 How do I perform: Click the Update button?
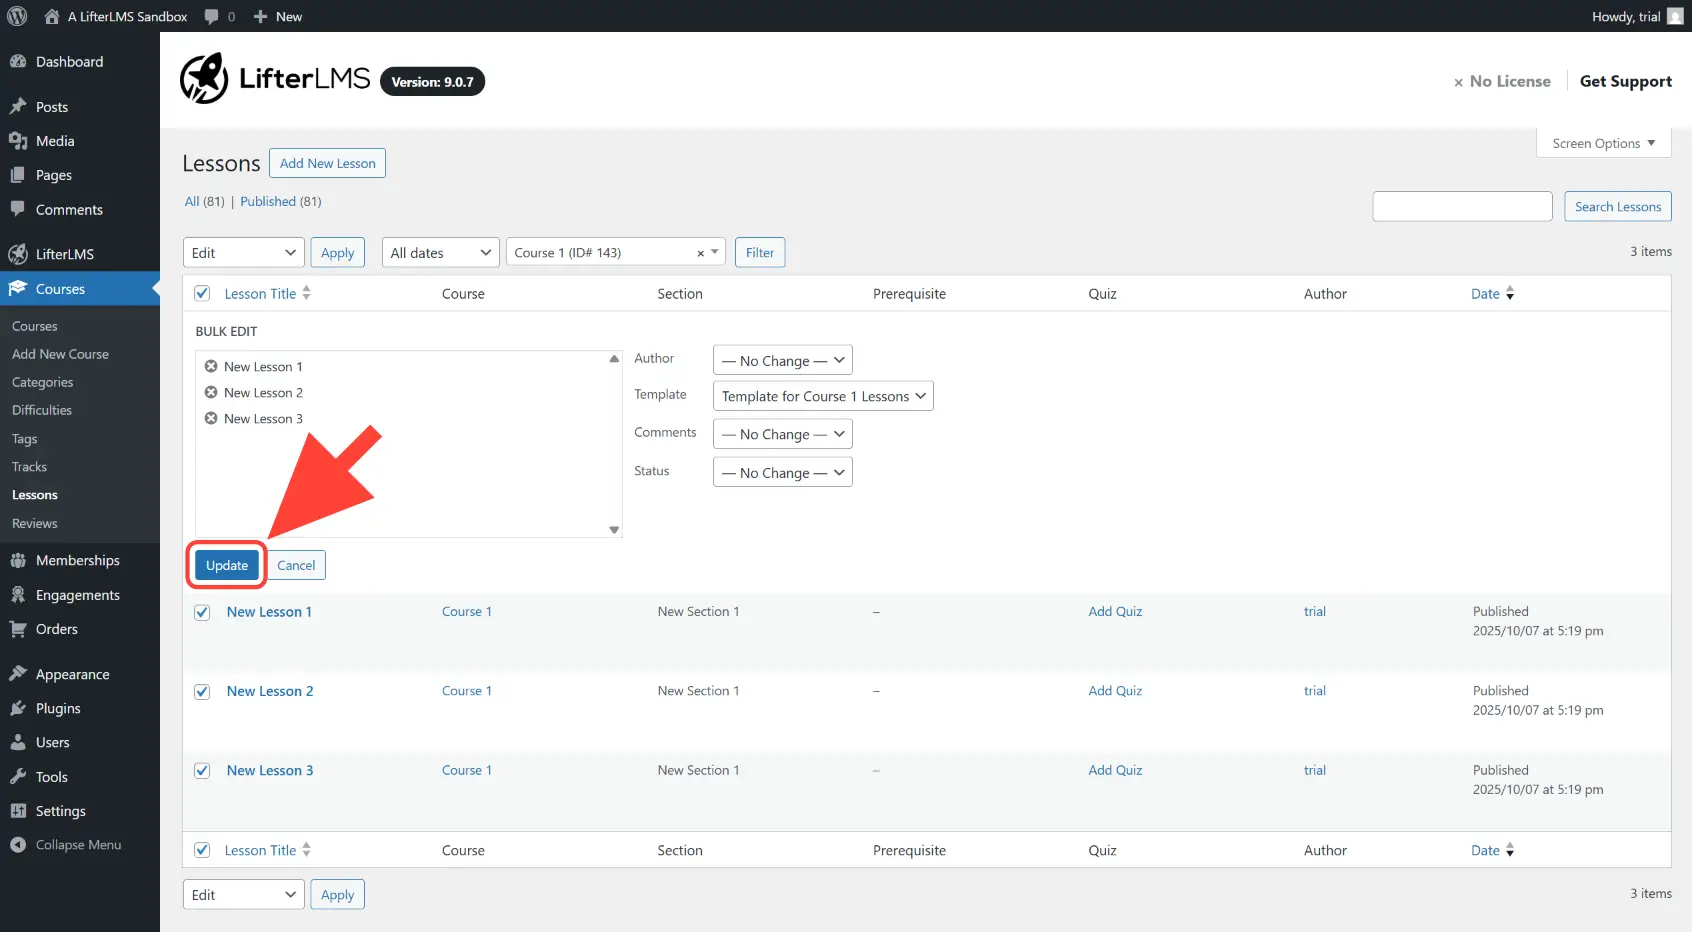pos(227,565)
